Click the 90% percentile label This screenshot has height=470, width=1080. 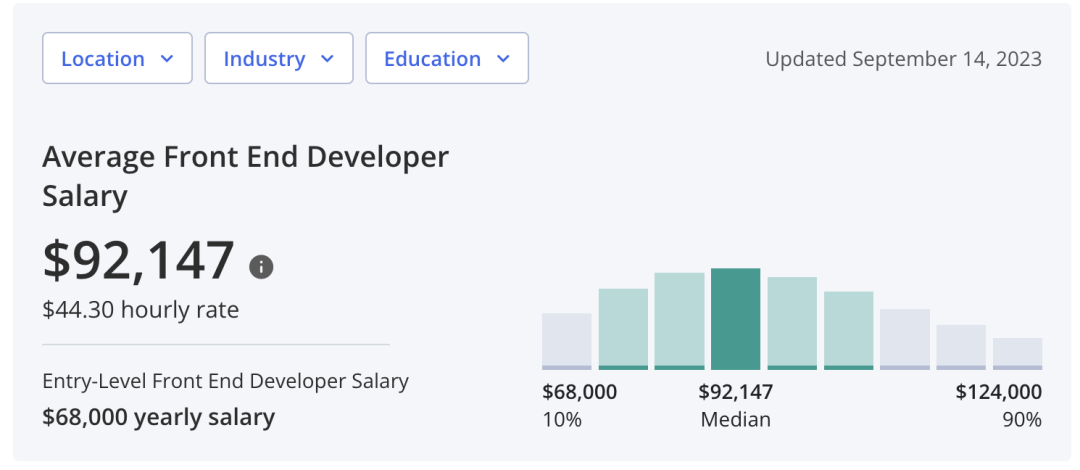[x=1021, y=419]
